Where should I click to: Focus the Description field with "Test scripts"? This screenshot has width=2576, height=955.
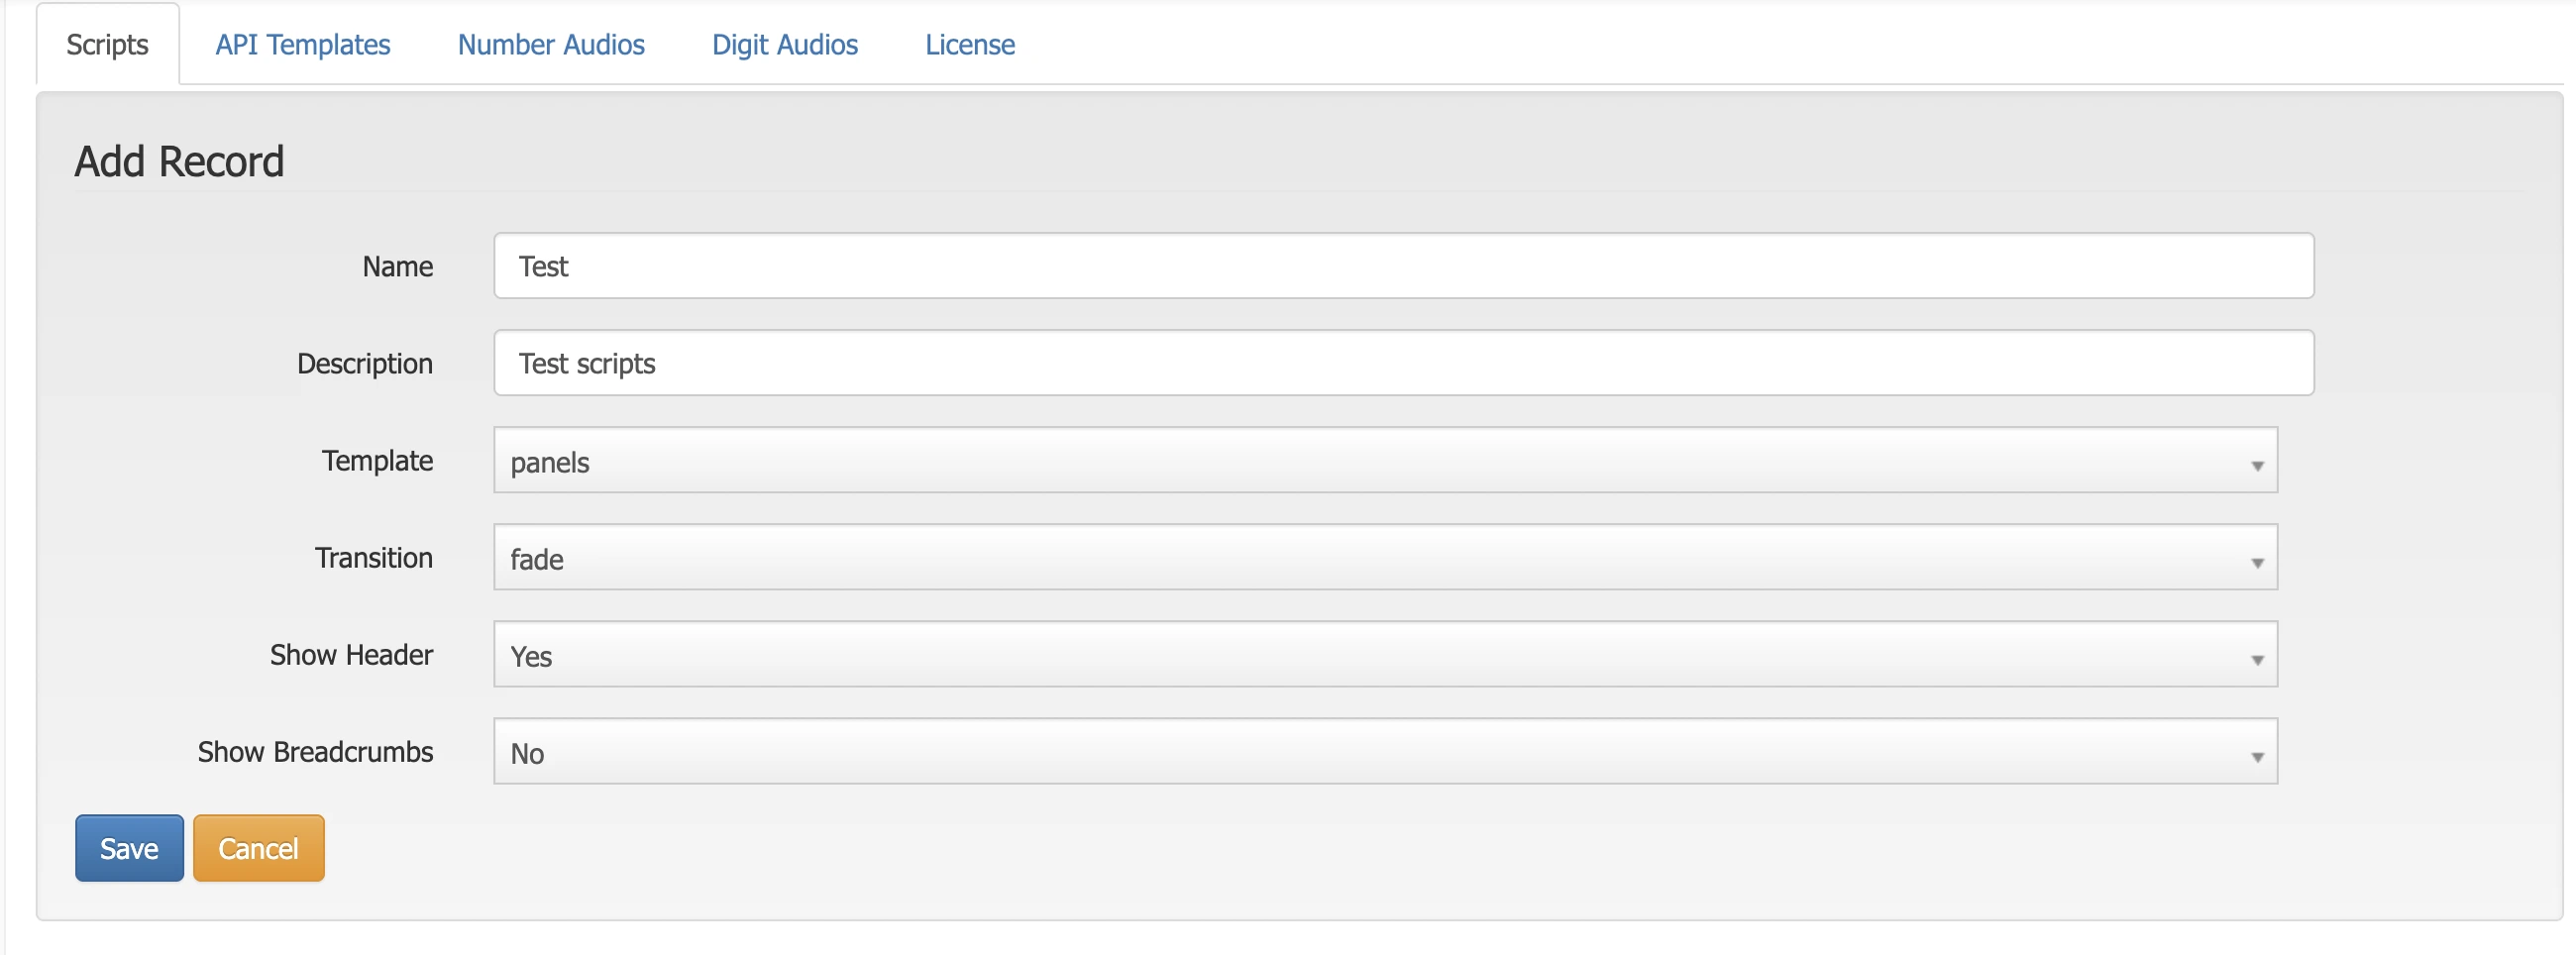coord(1402,363)
